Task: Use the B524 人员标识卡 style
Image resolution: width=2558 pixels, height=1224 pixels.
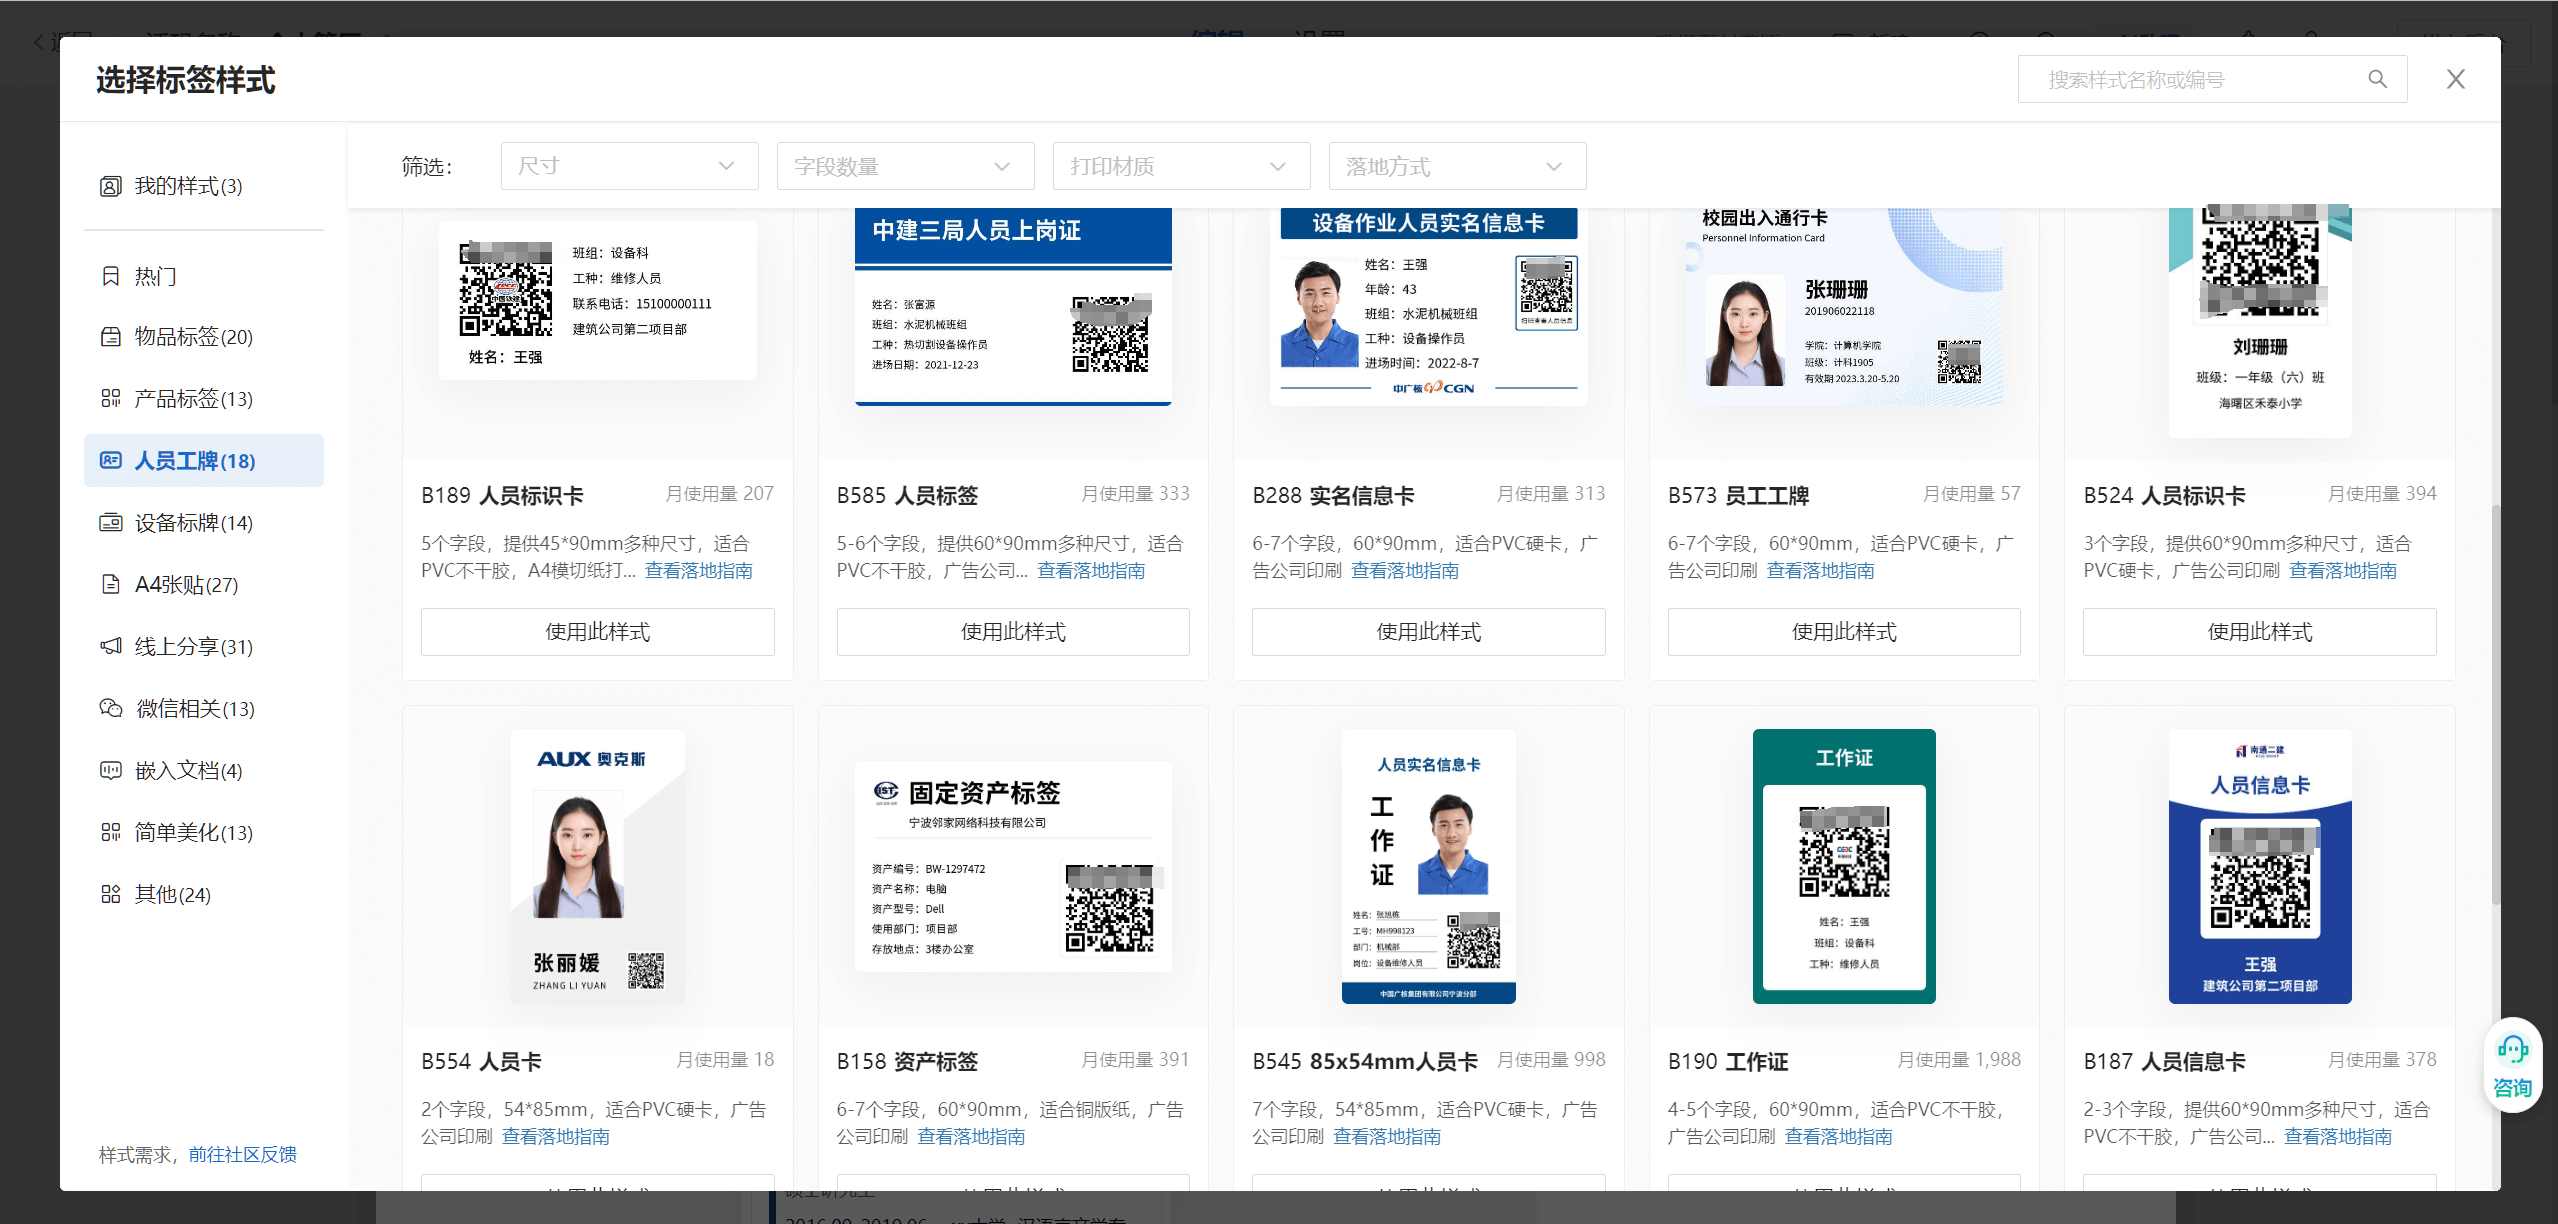Action: click(x=2259, y=632)
